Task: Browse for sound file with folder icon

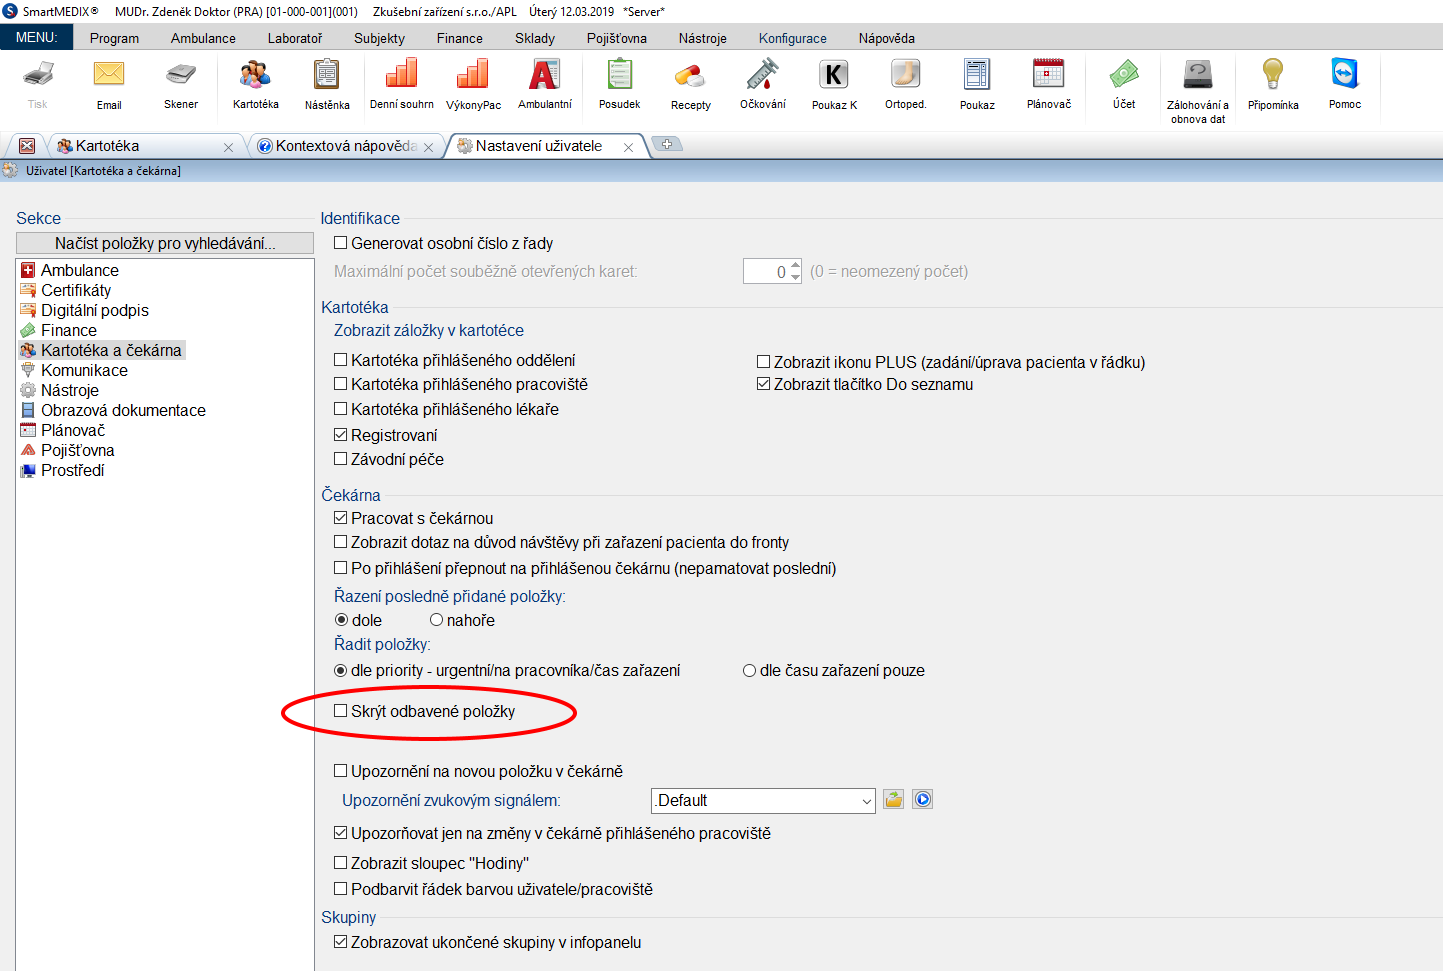Action: (893, 799)
